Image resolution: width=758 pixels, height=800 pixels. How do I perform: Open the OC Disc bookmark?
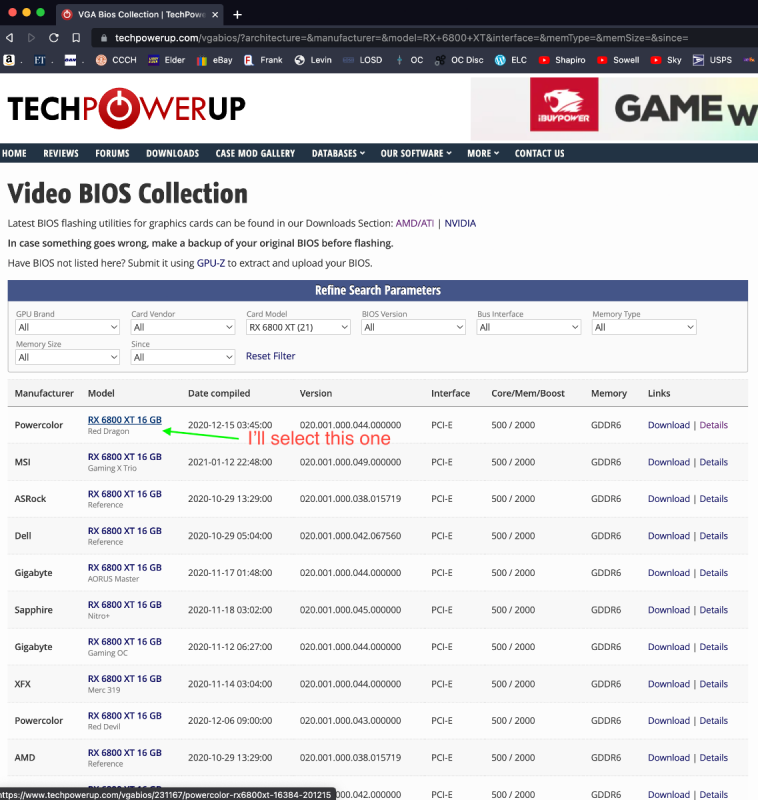pos(459,60)
